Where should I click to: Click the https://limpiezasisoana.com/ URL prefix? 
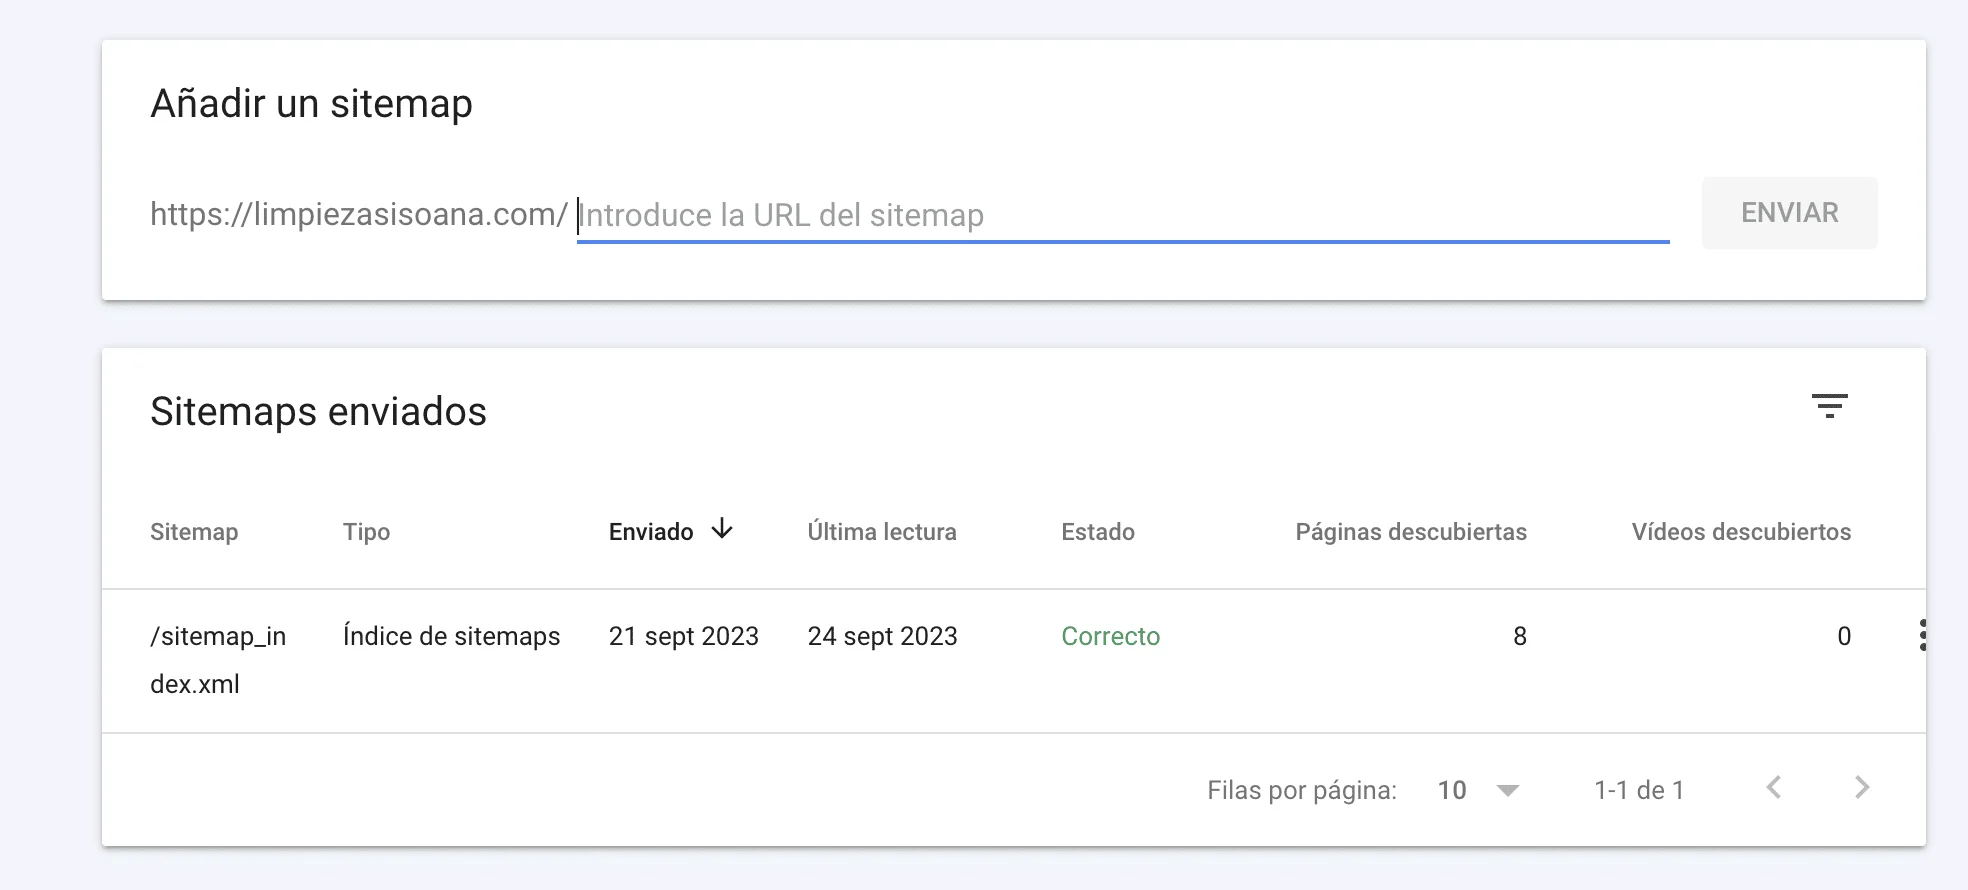coord(359,214)
